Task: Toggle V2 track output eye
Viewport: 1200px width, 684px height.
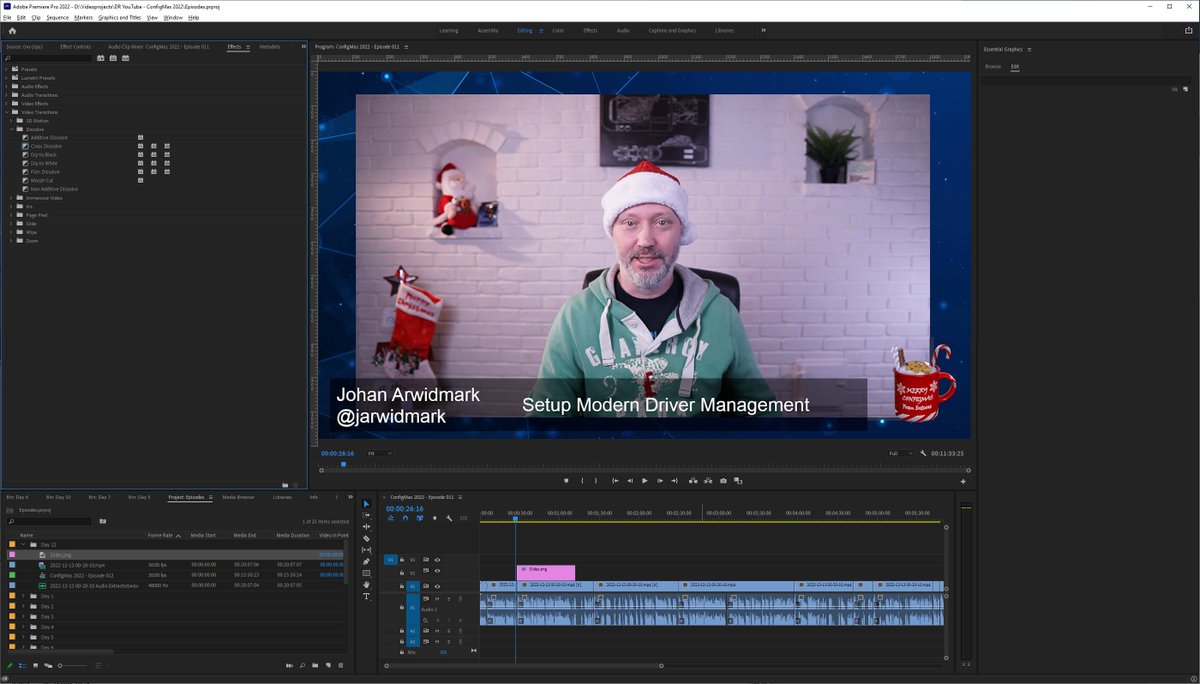Action: pyautogui.click(x=437, y=572)
